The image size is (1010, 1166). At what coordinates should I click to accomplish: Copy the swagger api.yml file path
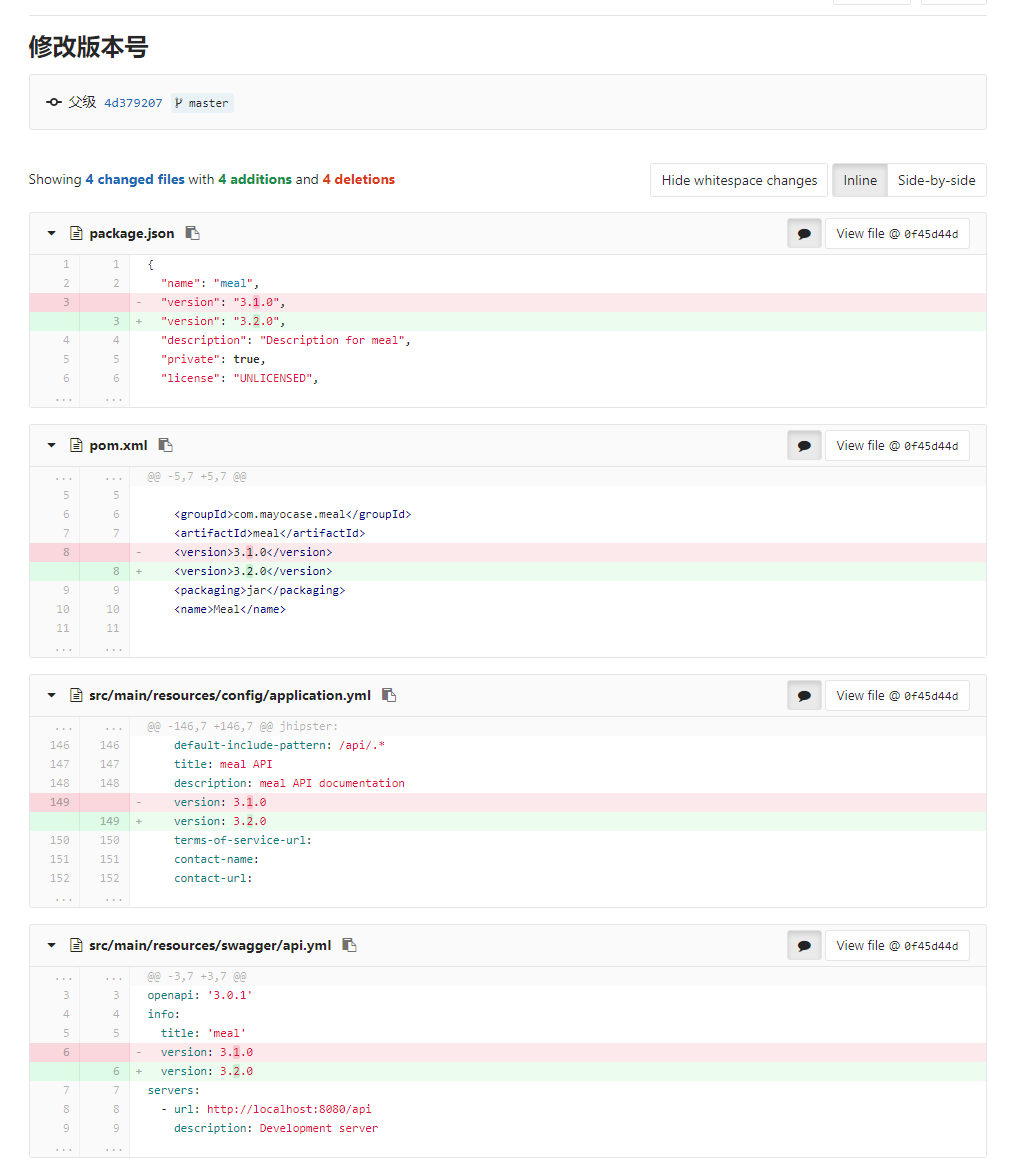coord(350,945)
